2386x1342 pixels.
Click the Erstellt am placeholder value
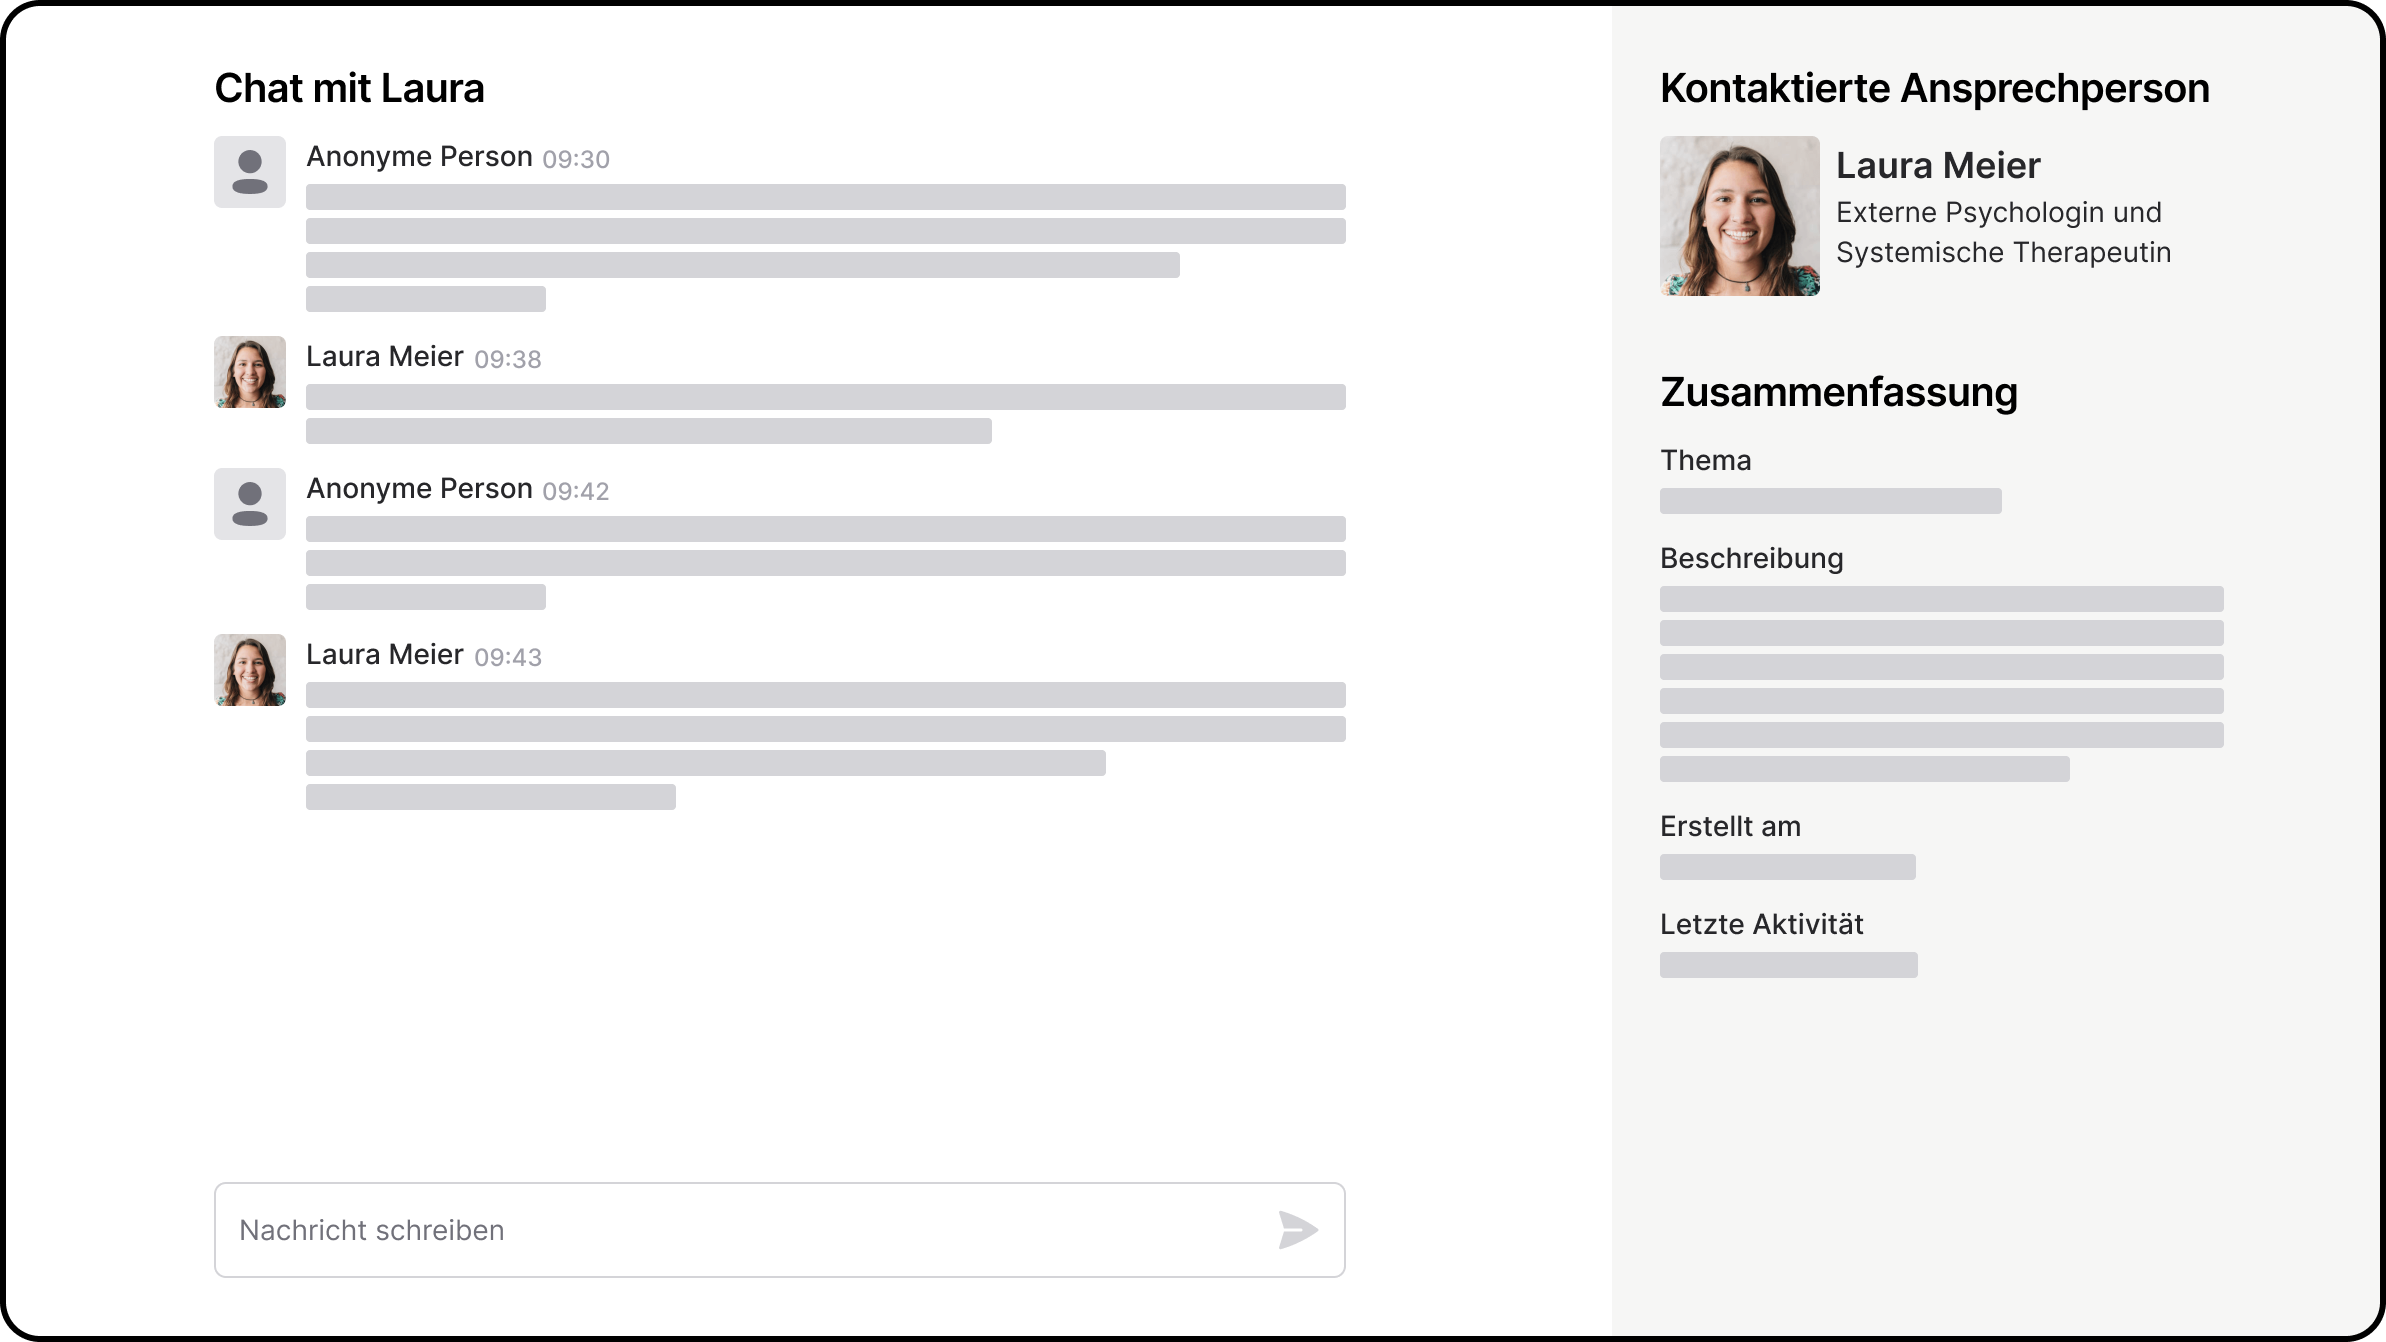(x=1787, y=867)
